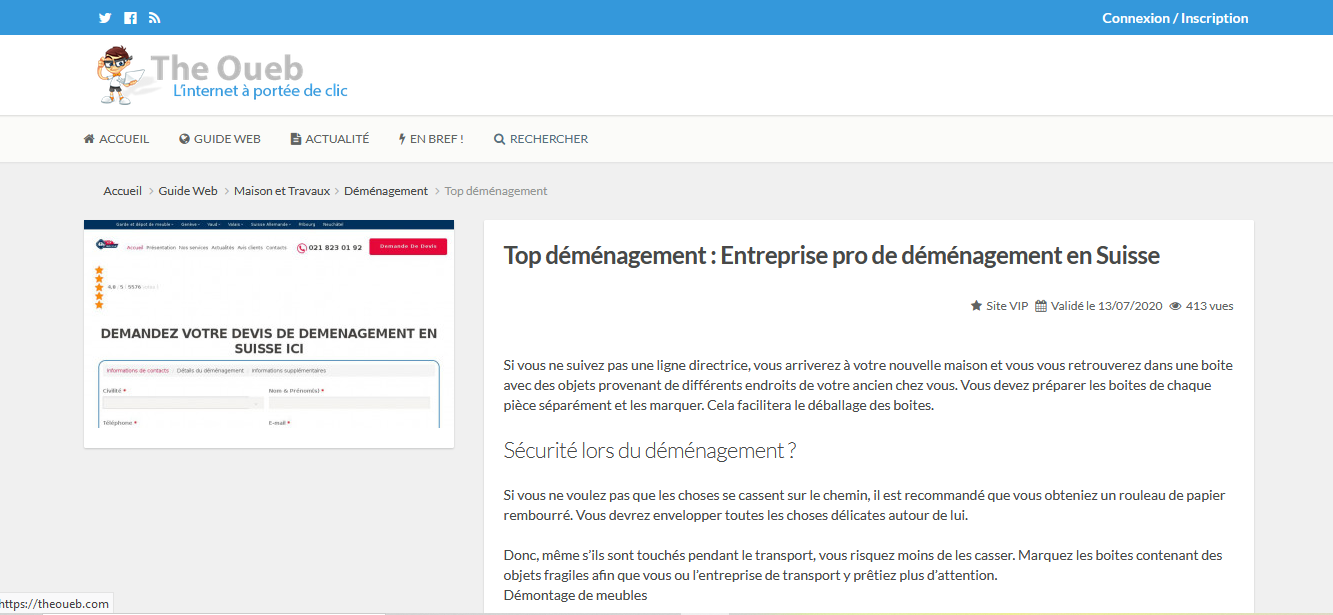Image resolution: width=1333 pixels, height=615 pixels.
Task: Click the red Demande De Devis button
Action: pyautogui.click(x=408, y=246)
